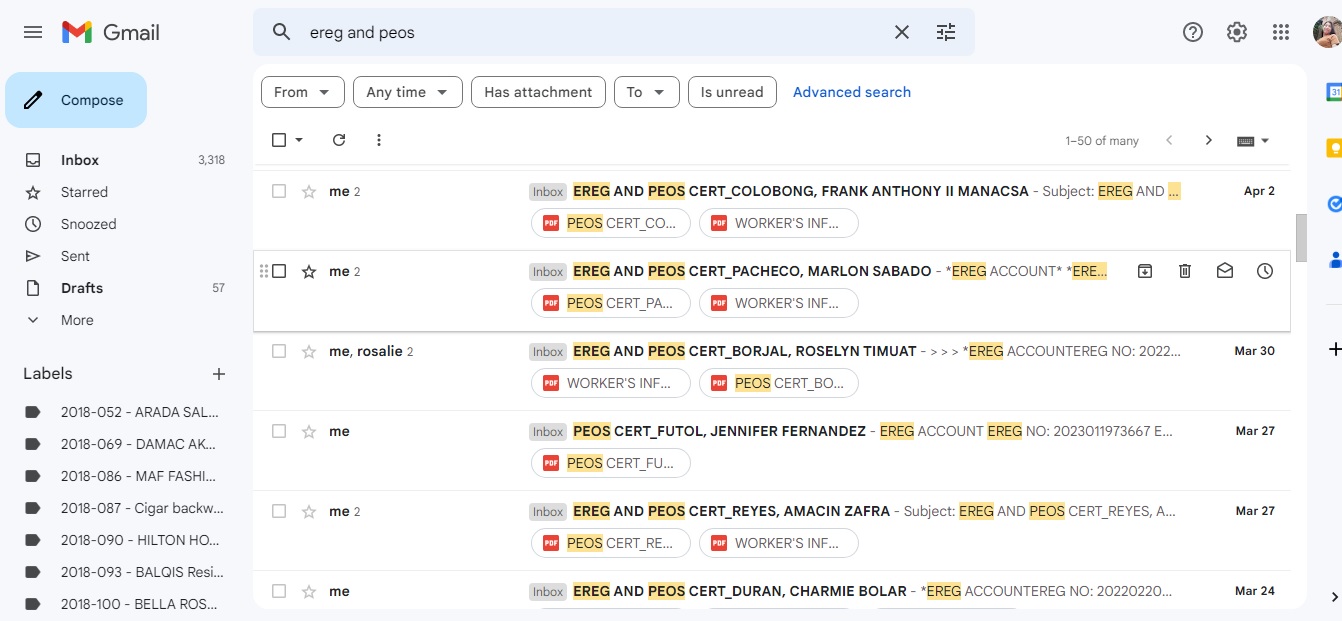
Task: Snooze the PACHECO email using clock icon
Action: (x=1265, y=271)
